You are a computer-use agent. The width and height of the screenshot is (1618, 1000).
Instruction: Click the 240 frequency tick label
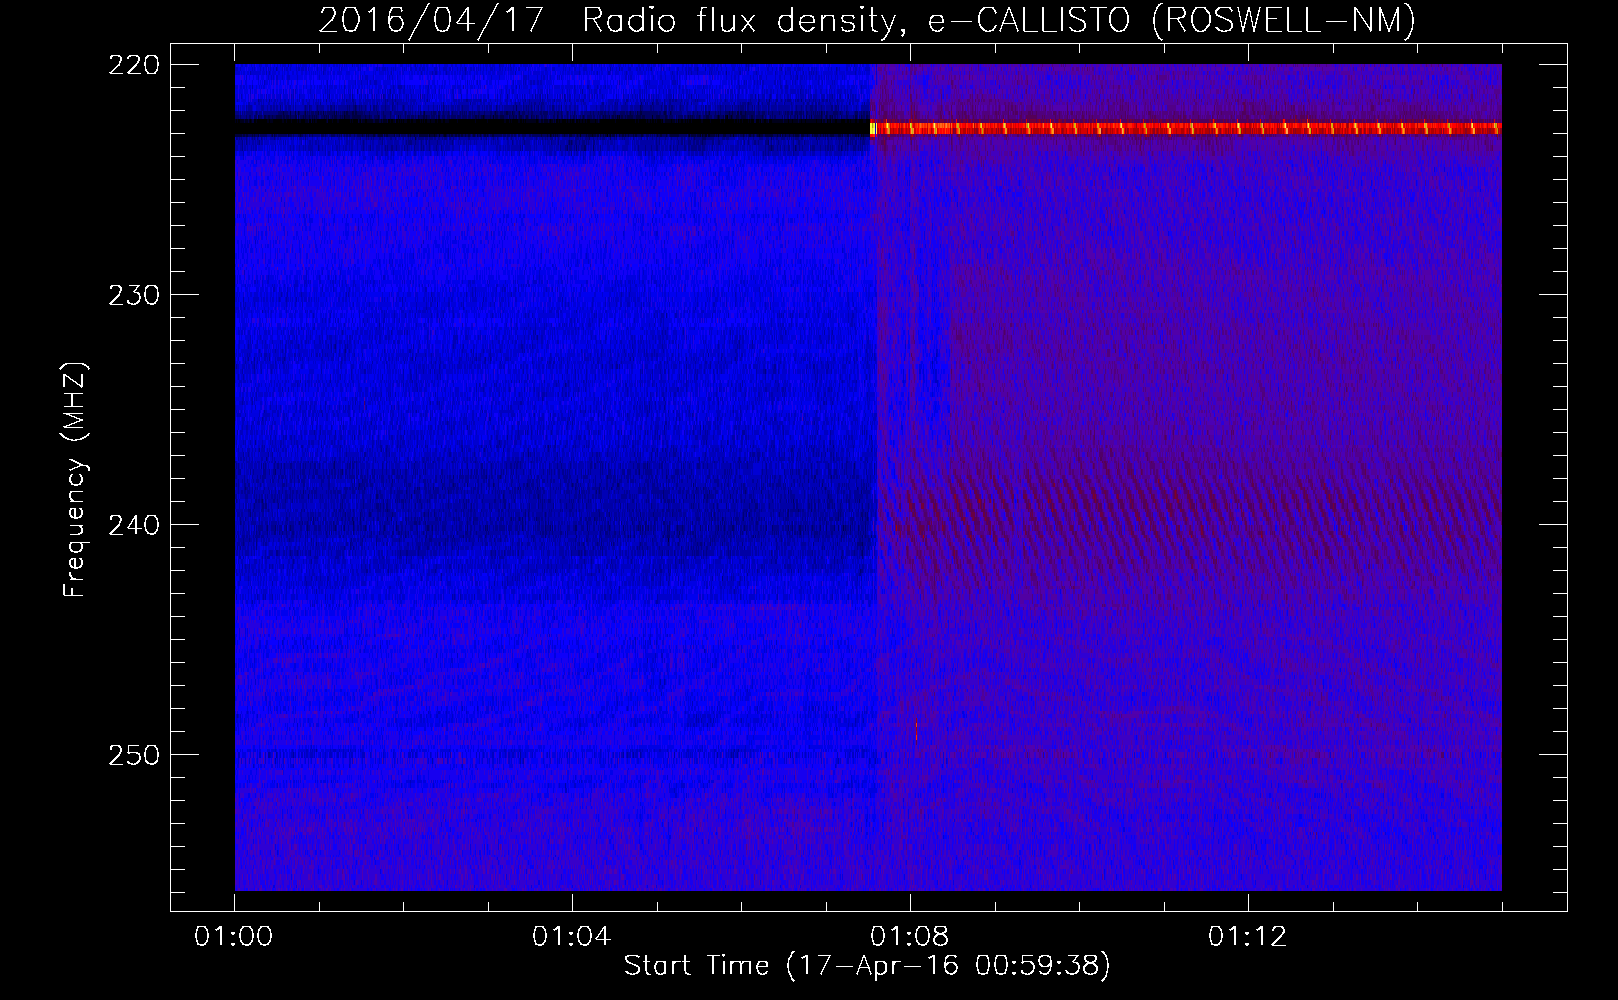[133, 525]
